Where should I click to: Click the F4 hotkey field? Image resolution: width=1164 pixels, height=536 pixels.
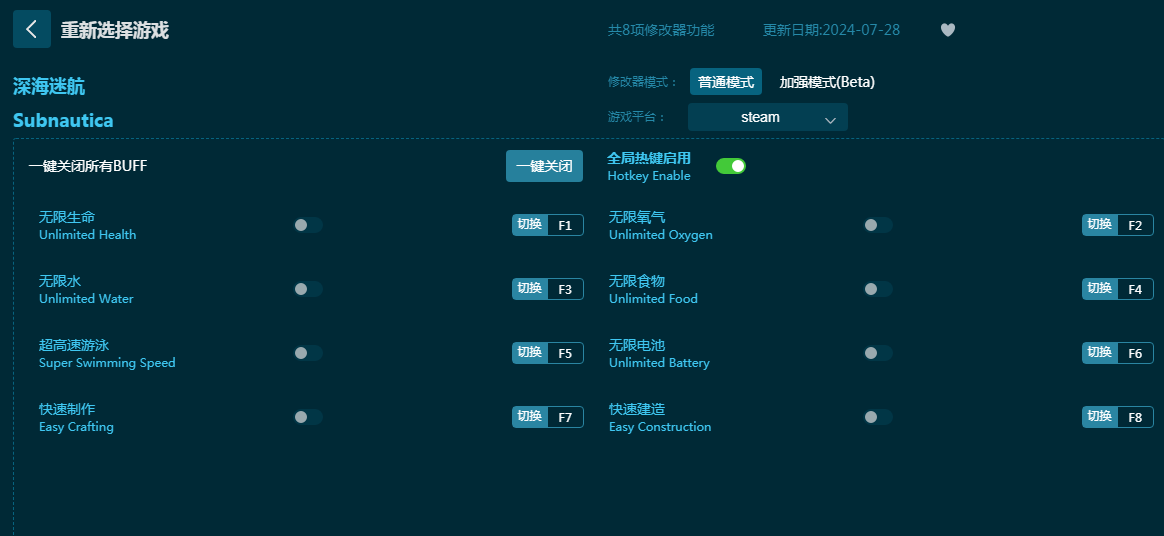[1135, 289]
